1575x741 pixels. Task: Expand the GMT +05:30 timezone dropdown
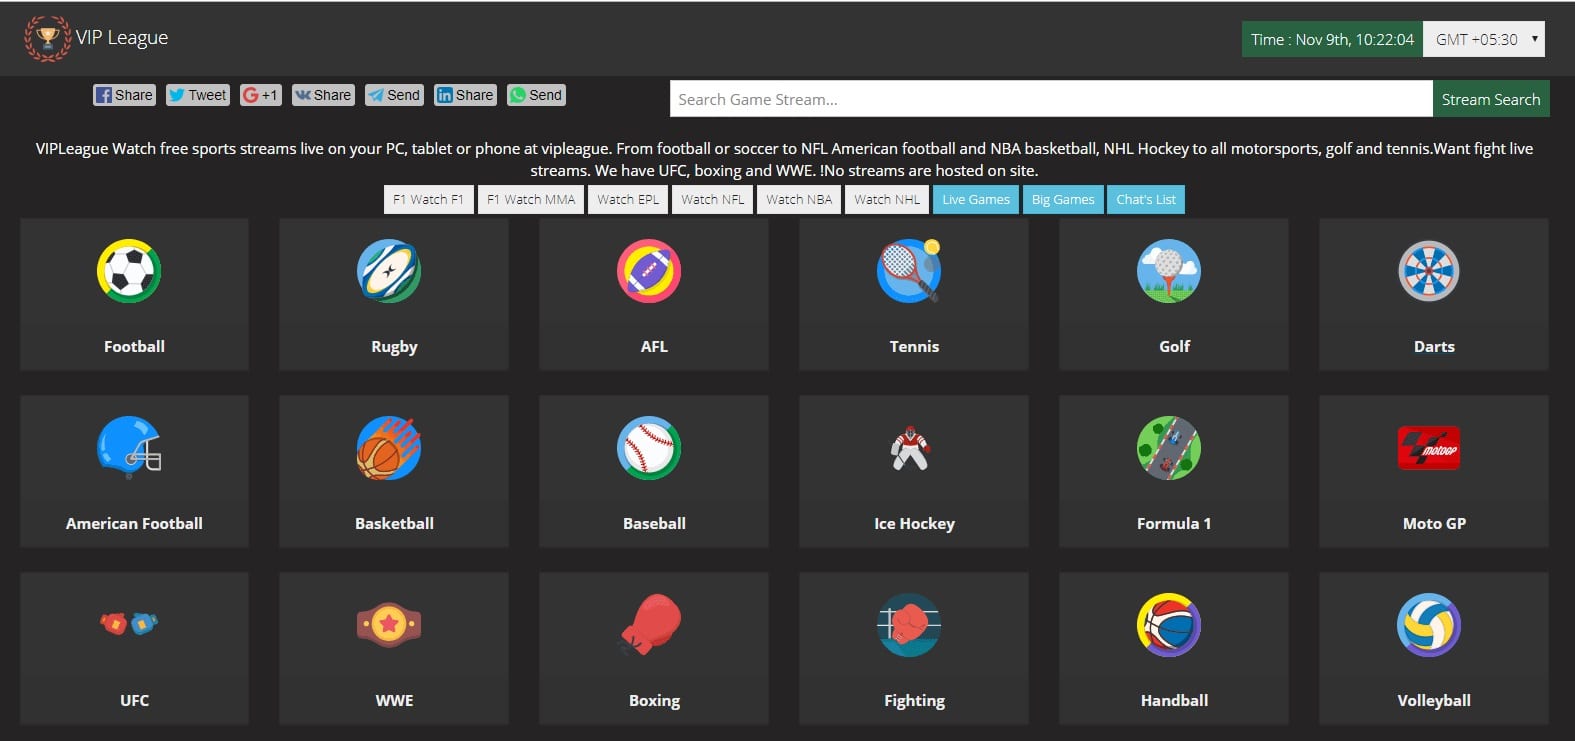[1484, 39]
